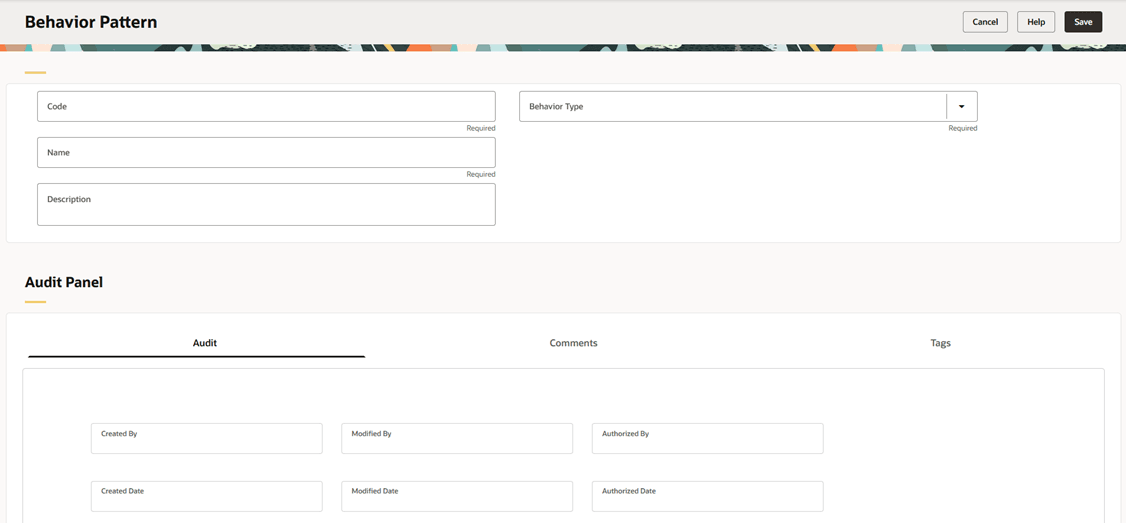Select the Modified By field
The width and height of the screenshot is (1126, 523).
457,438
